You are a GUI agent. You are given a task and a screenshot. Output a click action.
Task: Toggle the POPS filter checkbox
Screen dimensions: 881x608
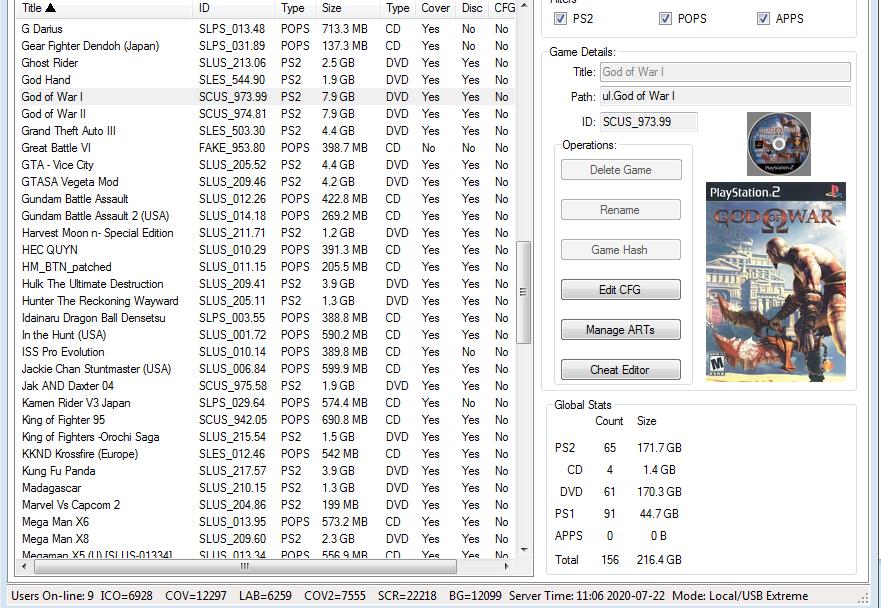(665, 19)
